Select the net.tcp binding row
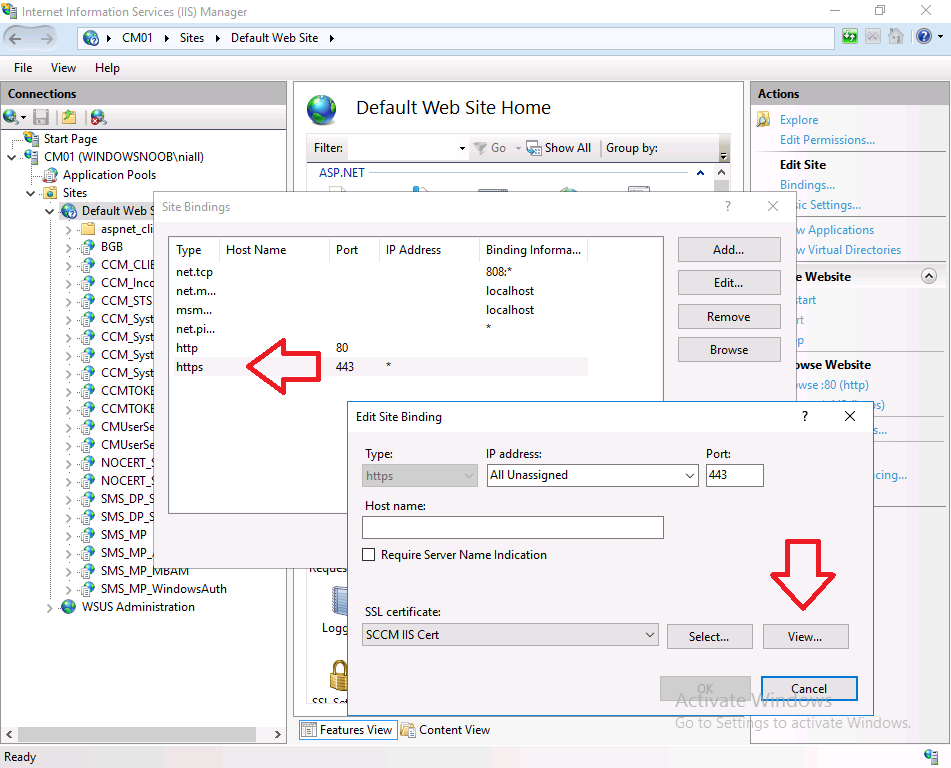The height and width of the screenshot is (768, 951). pyautogui.click(x=381, y=272)
